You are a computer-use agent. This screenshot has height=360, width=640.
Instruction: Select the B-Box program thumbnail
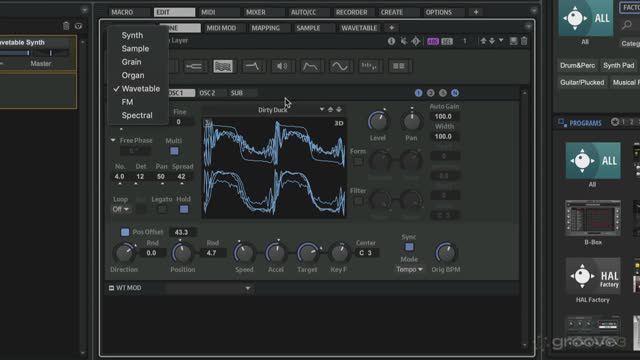(x=593, y=218)
